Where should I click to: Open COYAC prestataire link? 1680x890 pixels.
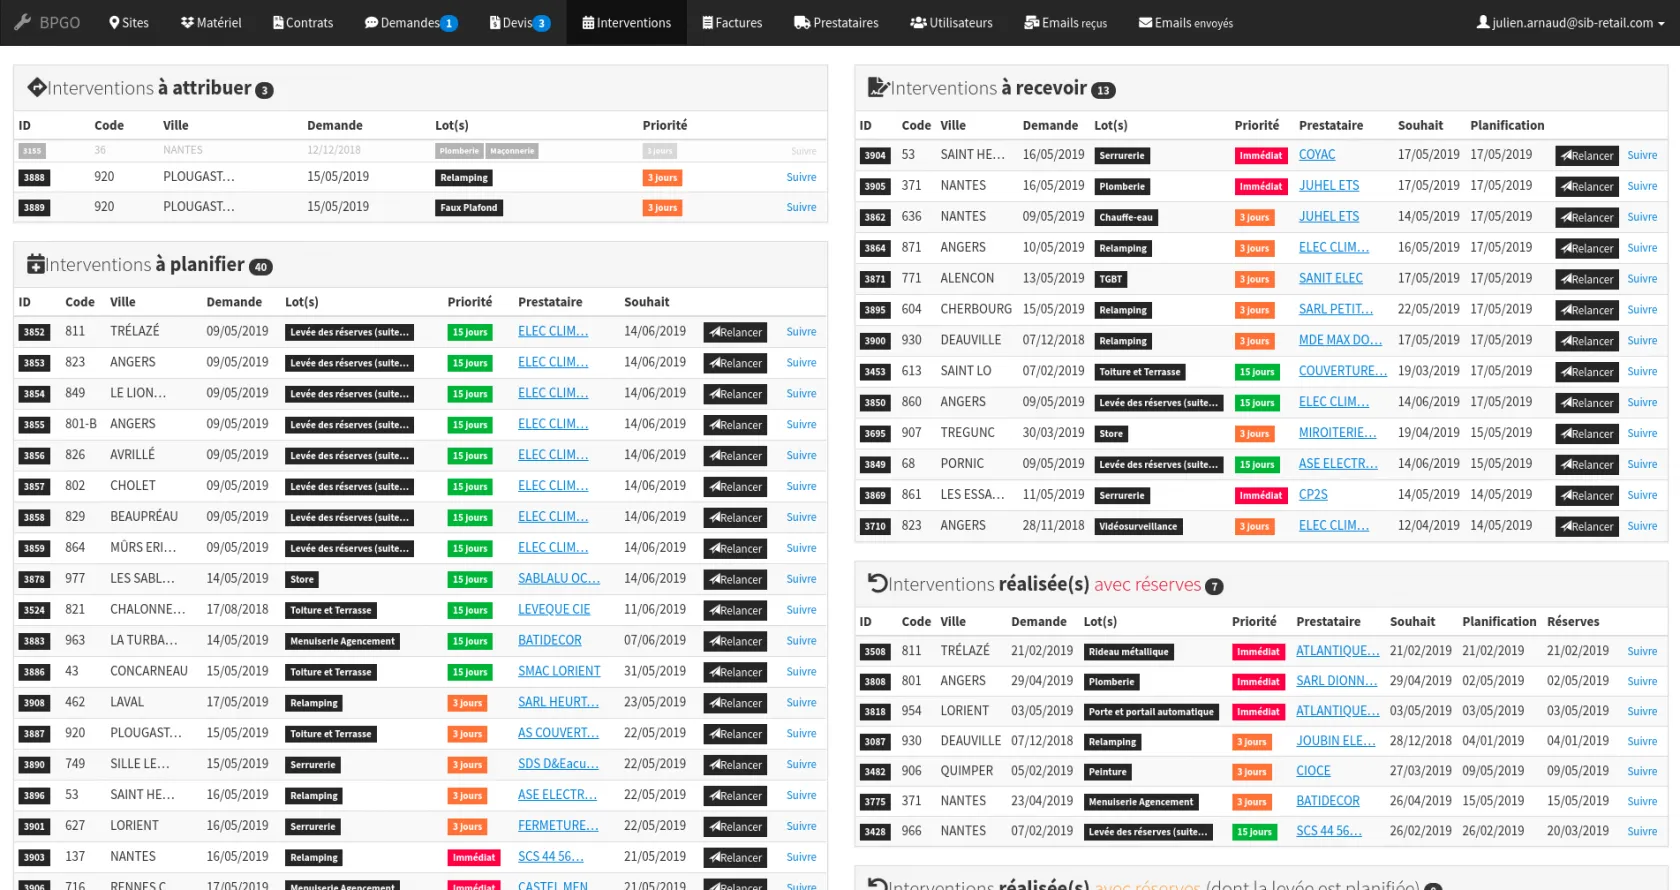click(1317, 155)
